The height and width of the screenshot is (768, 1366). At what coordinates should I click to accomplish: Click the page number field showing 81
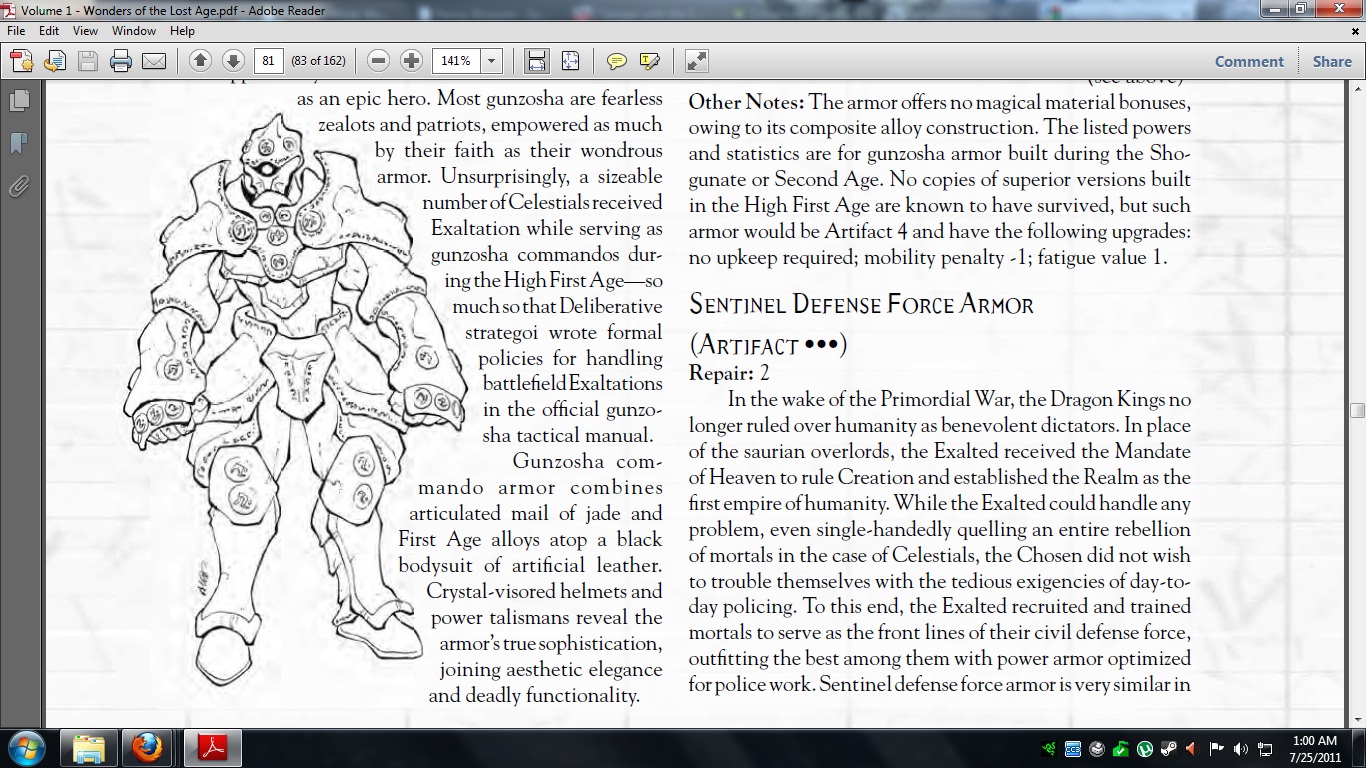(268, 61)
